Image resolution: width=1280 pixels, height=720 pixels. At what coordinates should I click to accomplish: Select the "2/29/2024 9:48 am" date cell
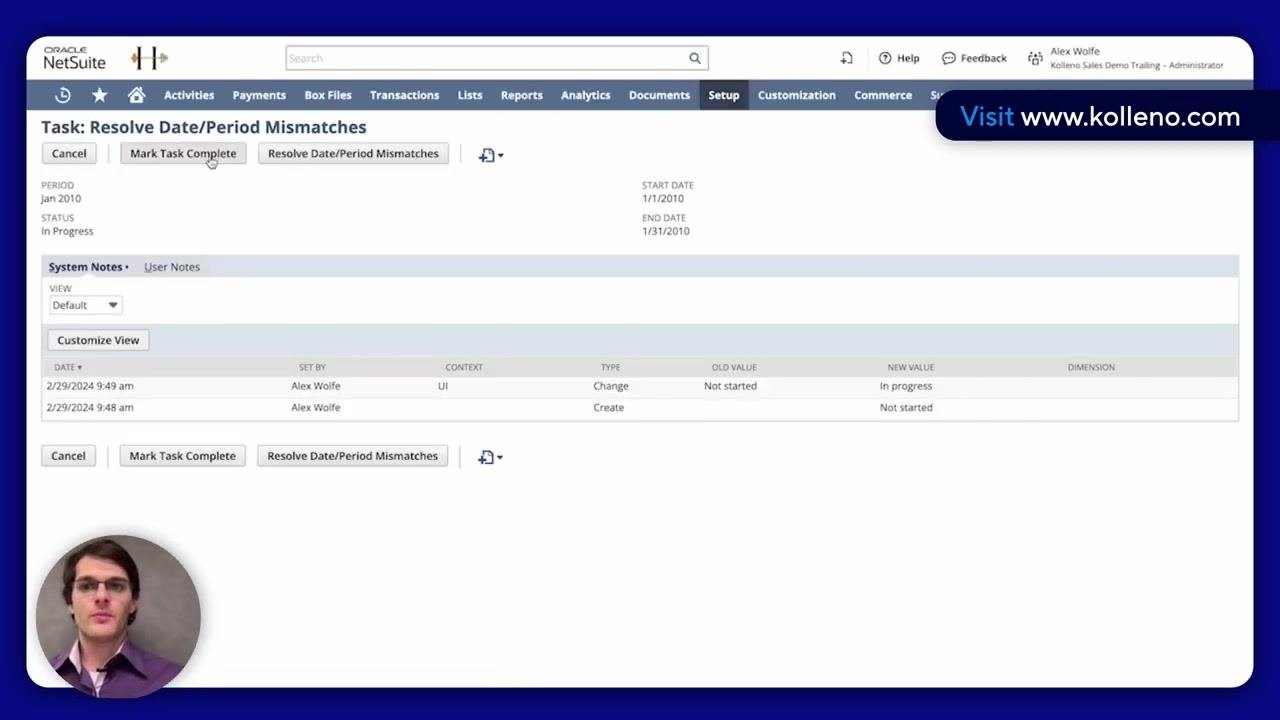point(90,408)
